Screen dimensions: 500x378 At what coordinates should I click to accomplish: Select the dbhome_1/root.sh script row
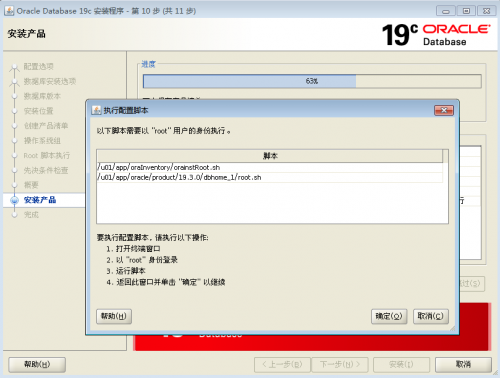[270, 177]
